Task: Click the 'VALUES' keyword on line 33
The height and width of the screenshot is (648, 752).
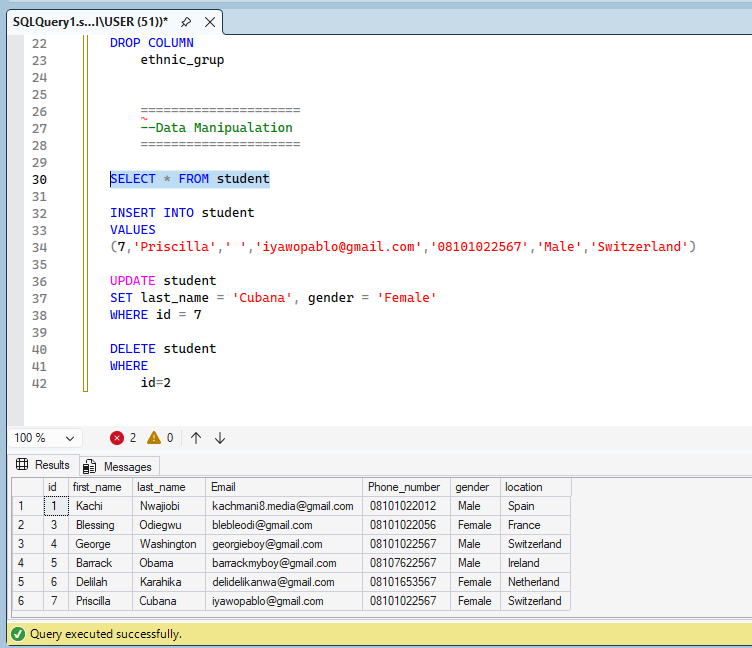Action: 133,230
